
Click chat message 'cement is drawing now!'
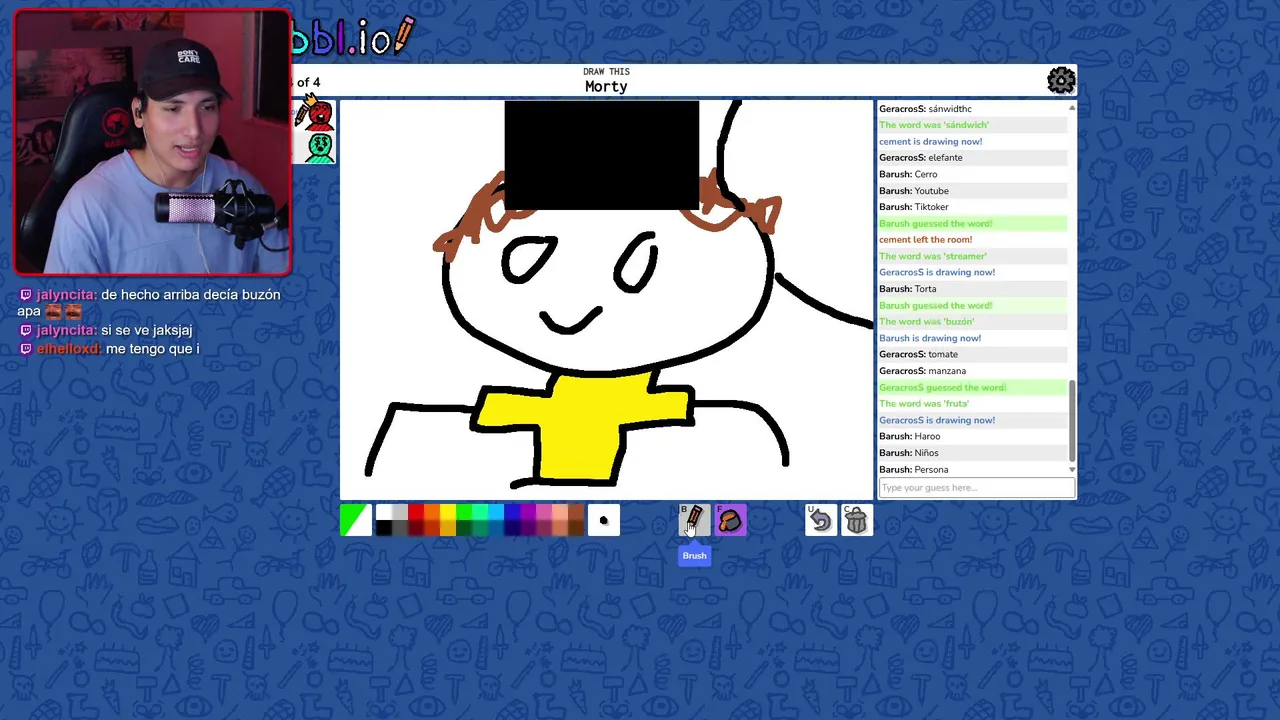930,141
